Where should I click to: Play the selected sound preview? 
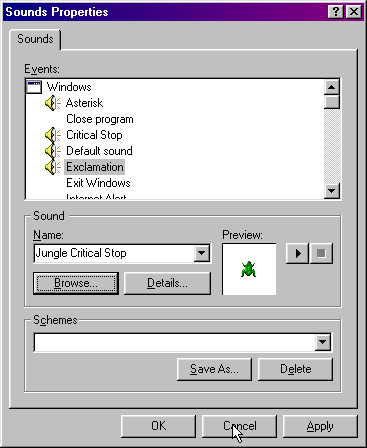(297, 254)
